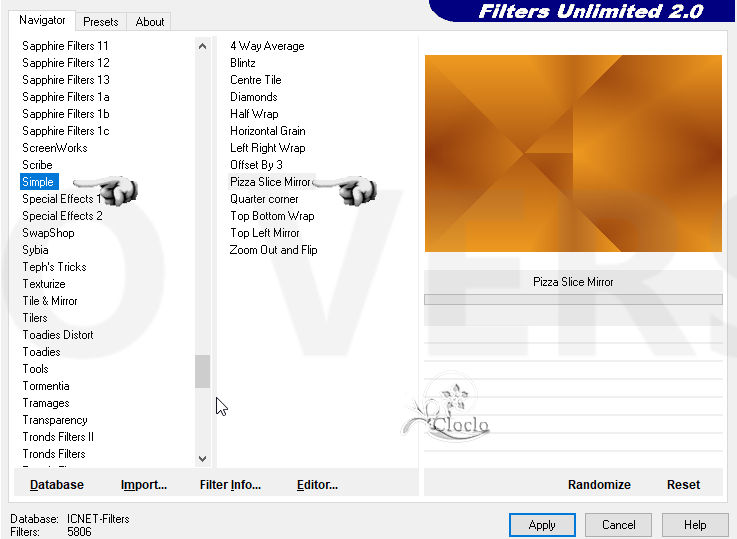This screenshot has height=539, width=737.
Task: Click the Cancel button
Action: pos(618,525)
